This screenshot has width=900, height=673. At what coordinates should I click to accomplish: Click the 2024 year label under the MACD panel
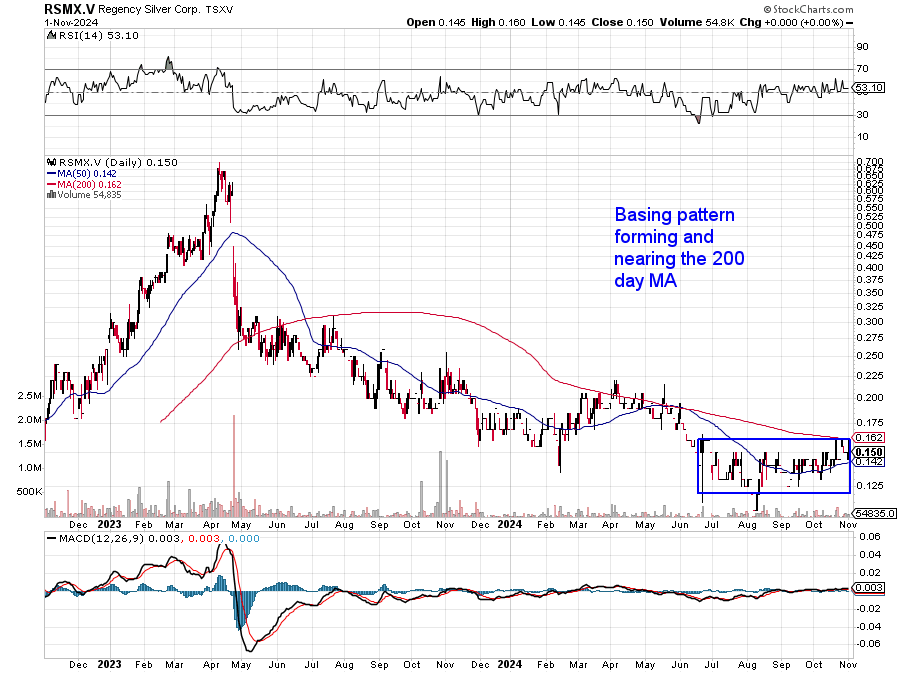click(509, 664)
